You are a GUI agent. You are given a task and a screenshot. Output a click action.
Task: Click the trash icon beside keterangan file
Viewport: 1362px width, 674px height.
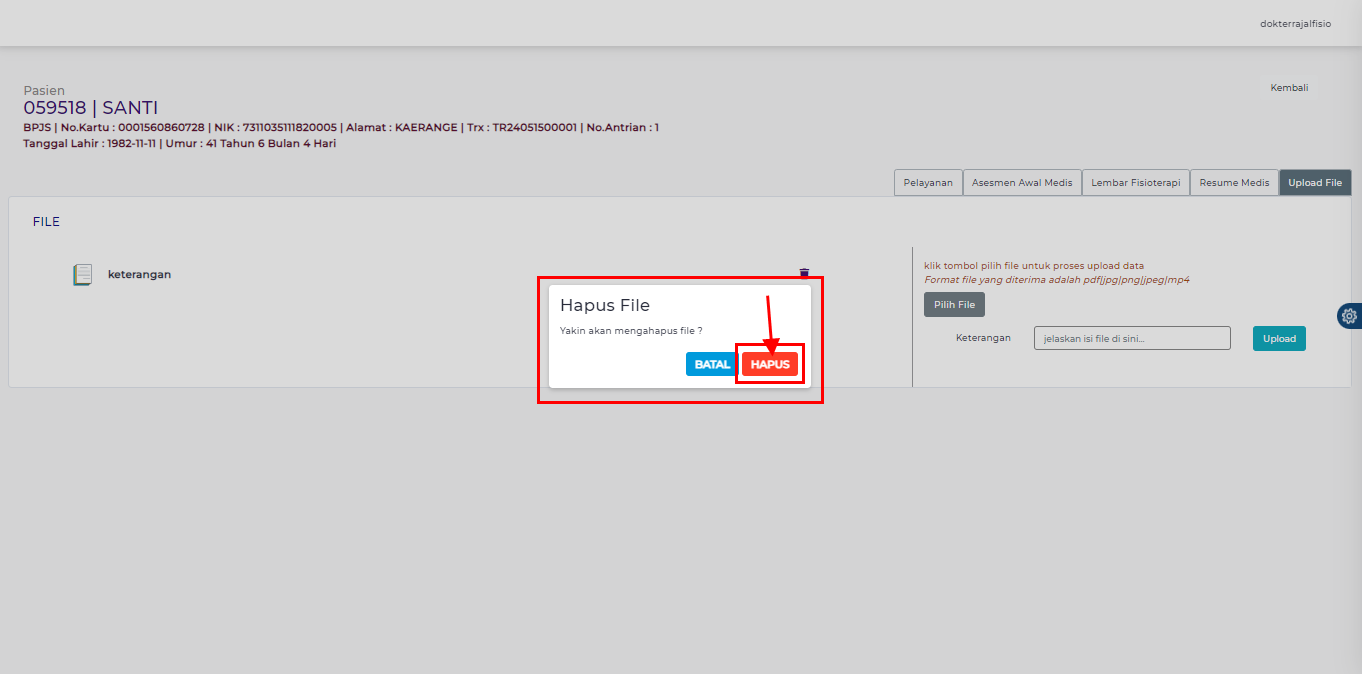coord(804,273)
